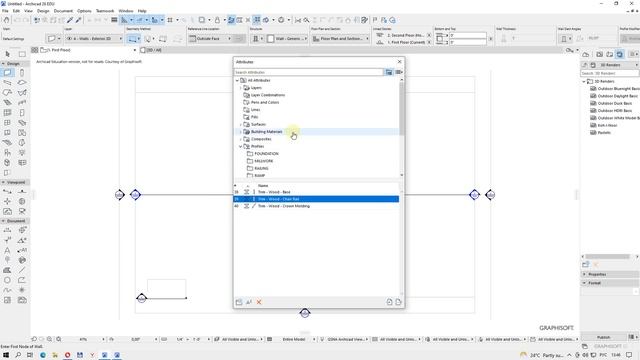Close the Attributes dialog
The image size is (640, 360).
400,62
